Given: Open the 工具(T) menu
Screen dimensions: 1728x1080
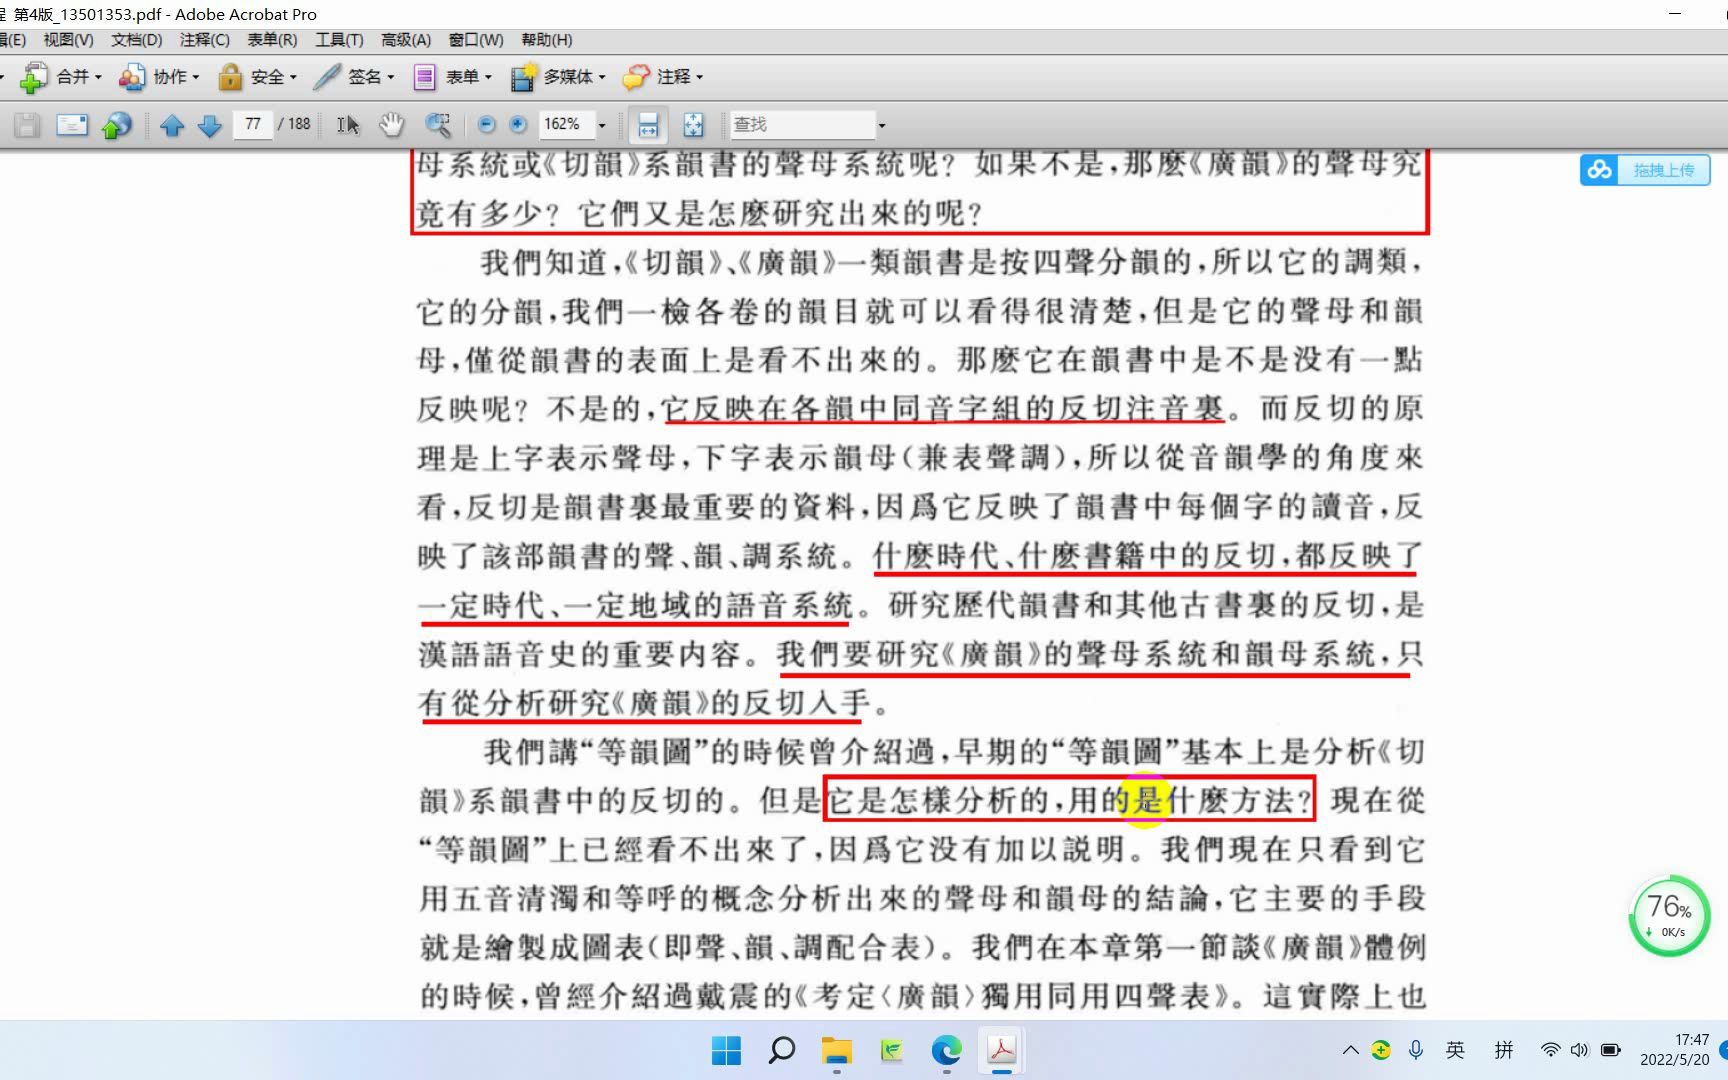Looking at the screenshot, I should pyautogui.click(x=339, y=40).
